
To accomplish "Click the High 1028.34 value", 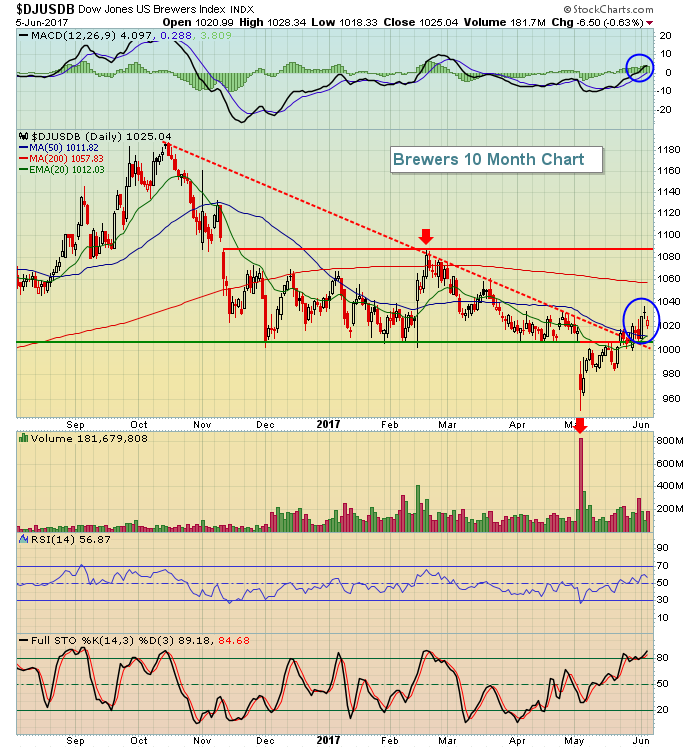I will [272, 22].
